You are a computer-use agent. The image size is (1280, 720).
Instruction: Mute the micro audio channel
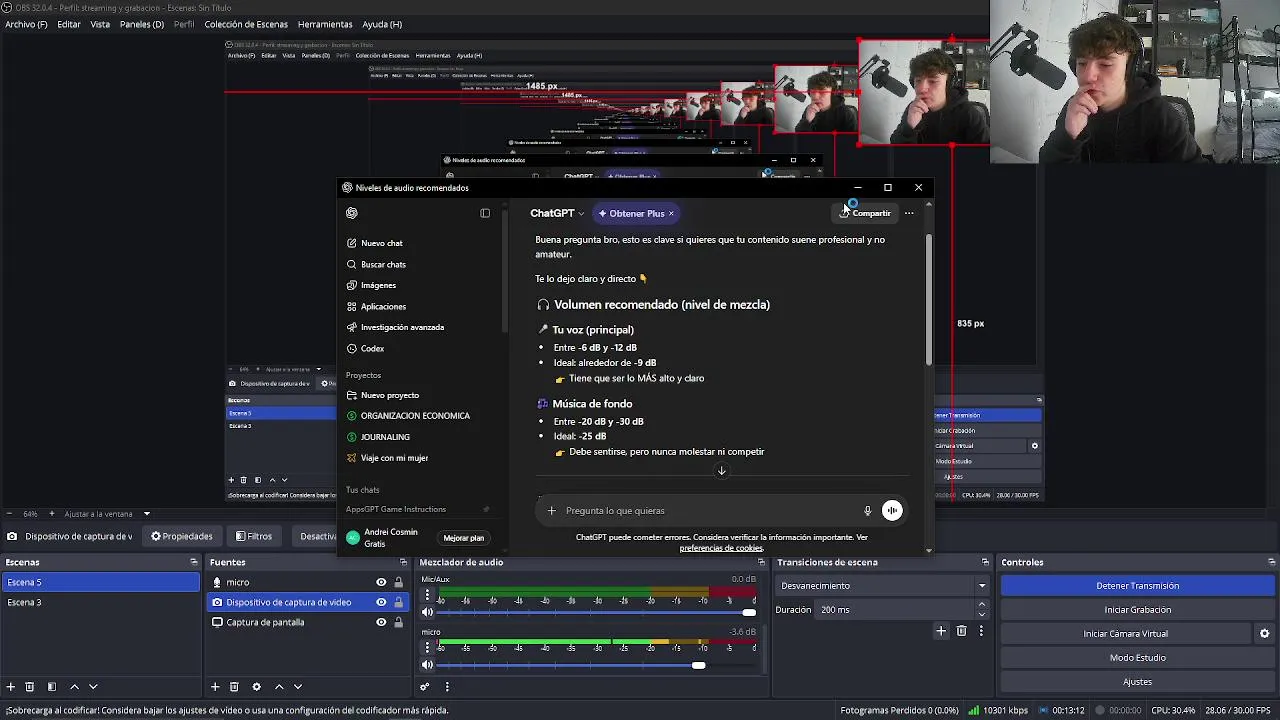click(428, 665)
